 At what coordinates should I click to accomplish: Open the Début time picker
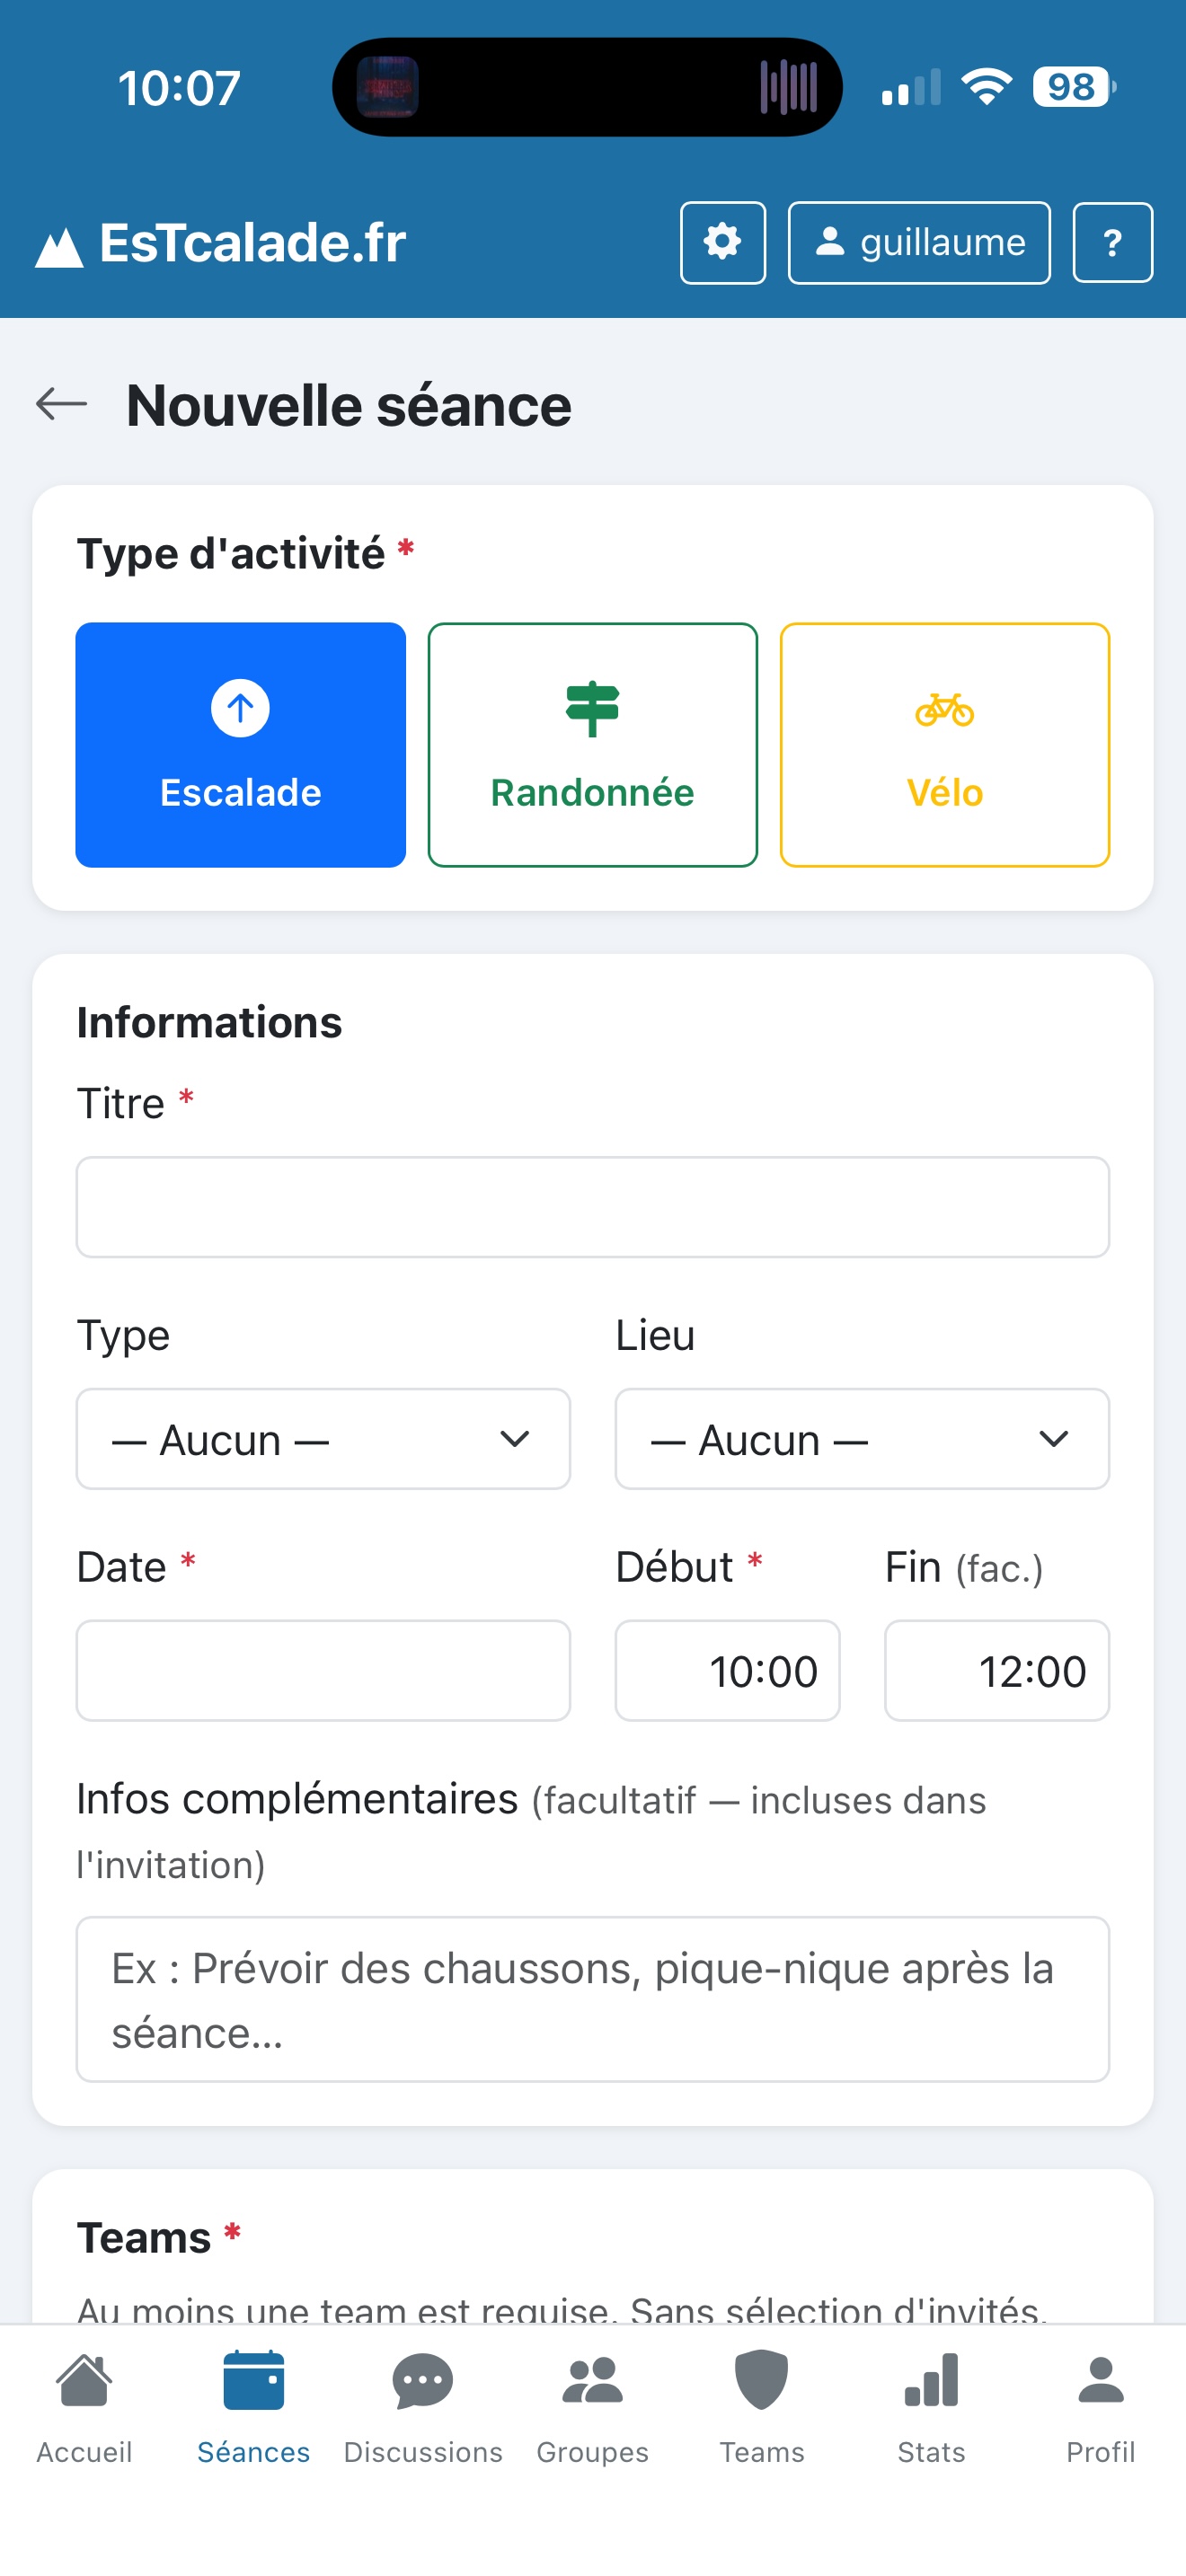click(x=727, y=1671)
